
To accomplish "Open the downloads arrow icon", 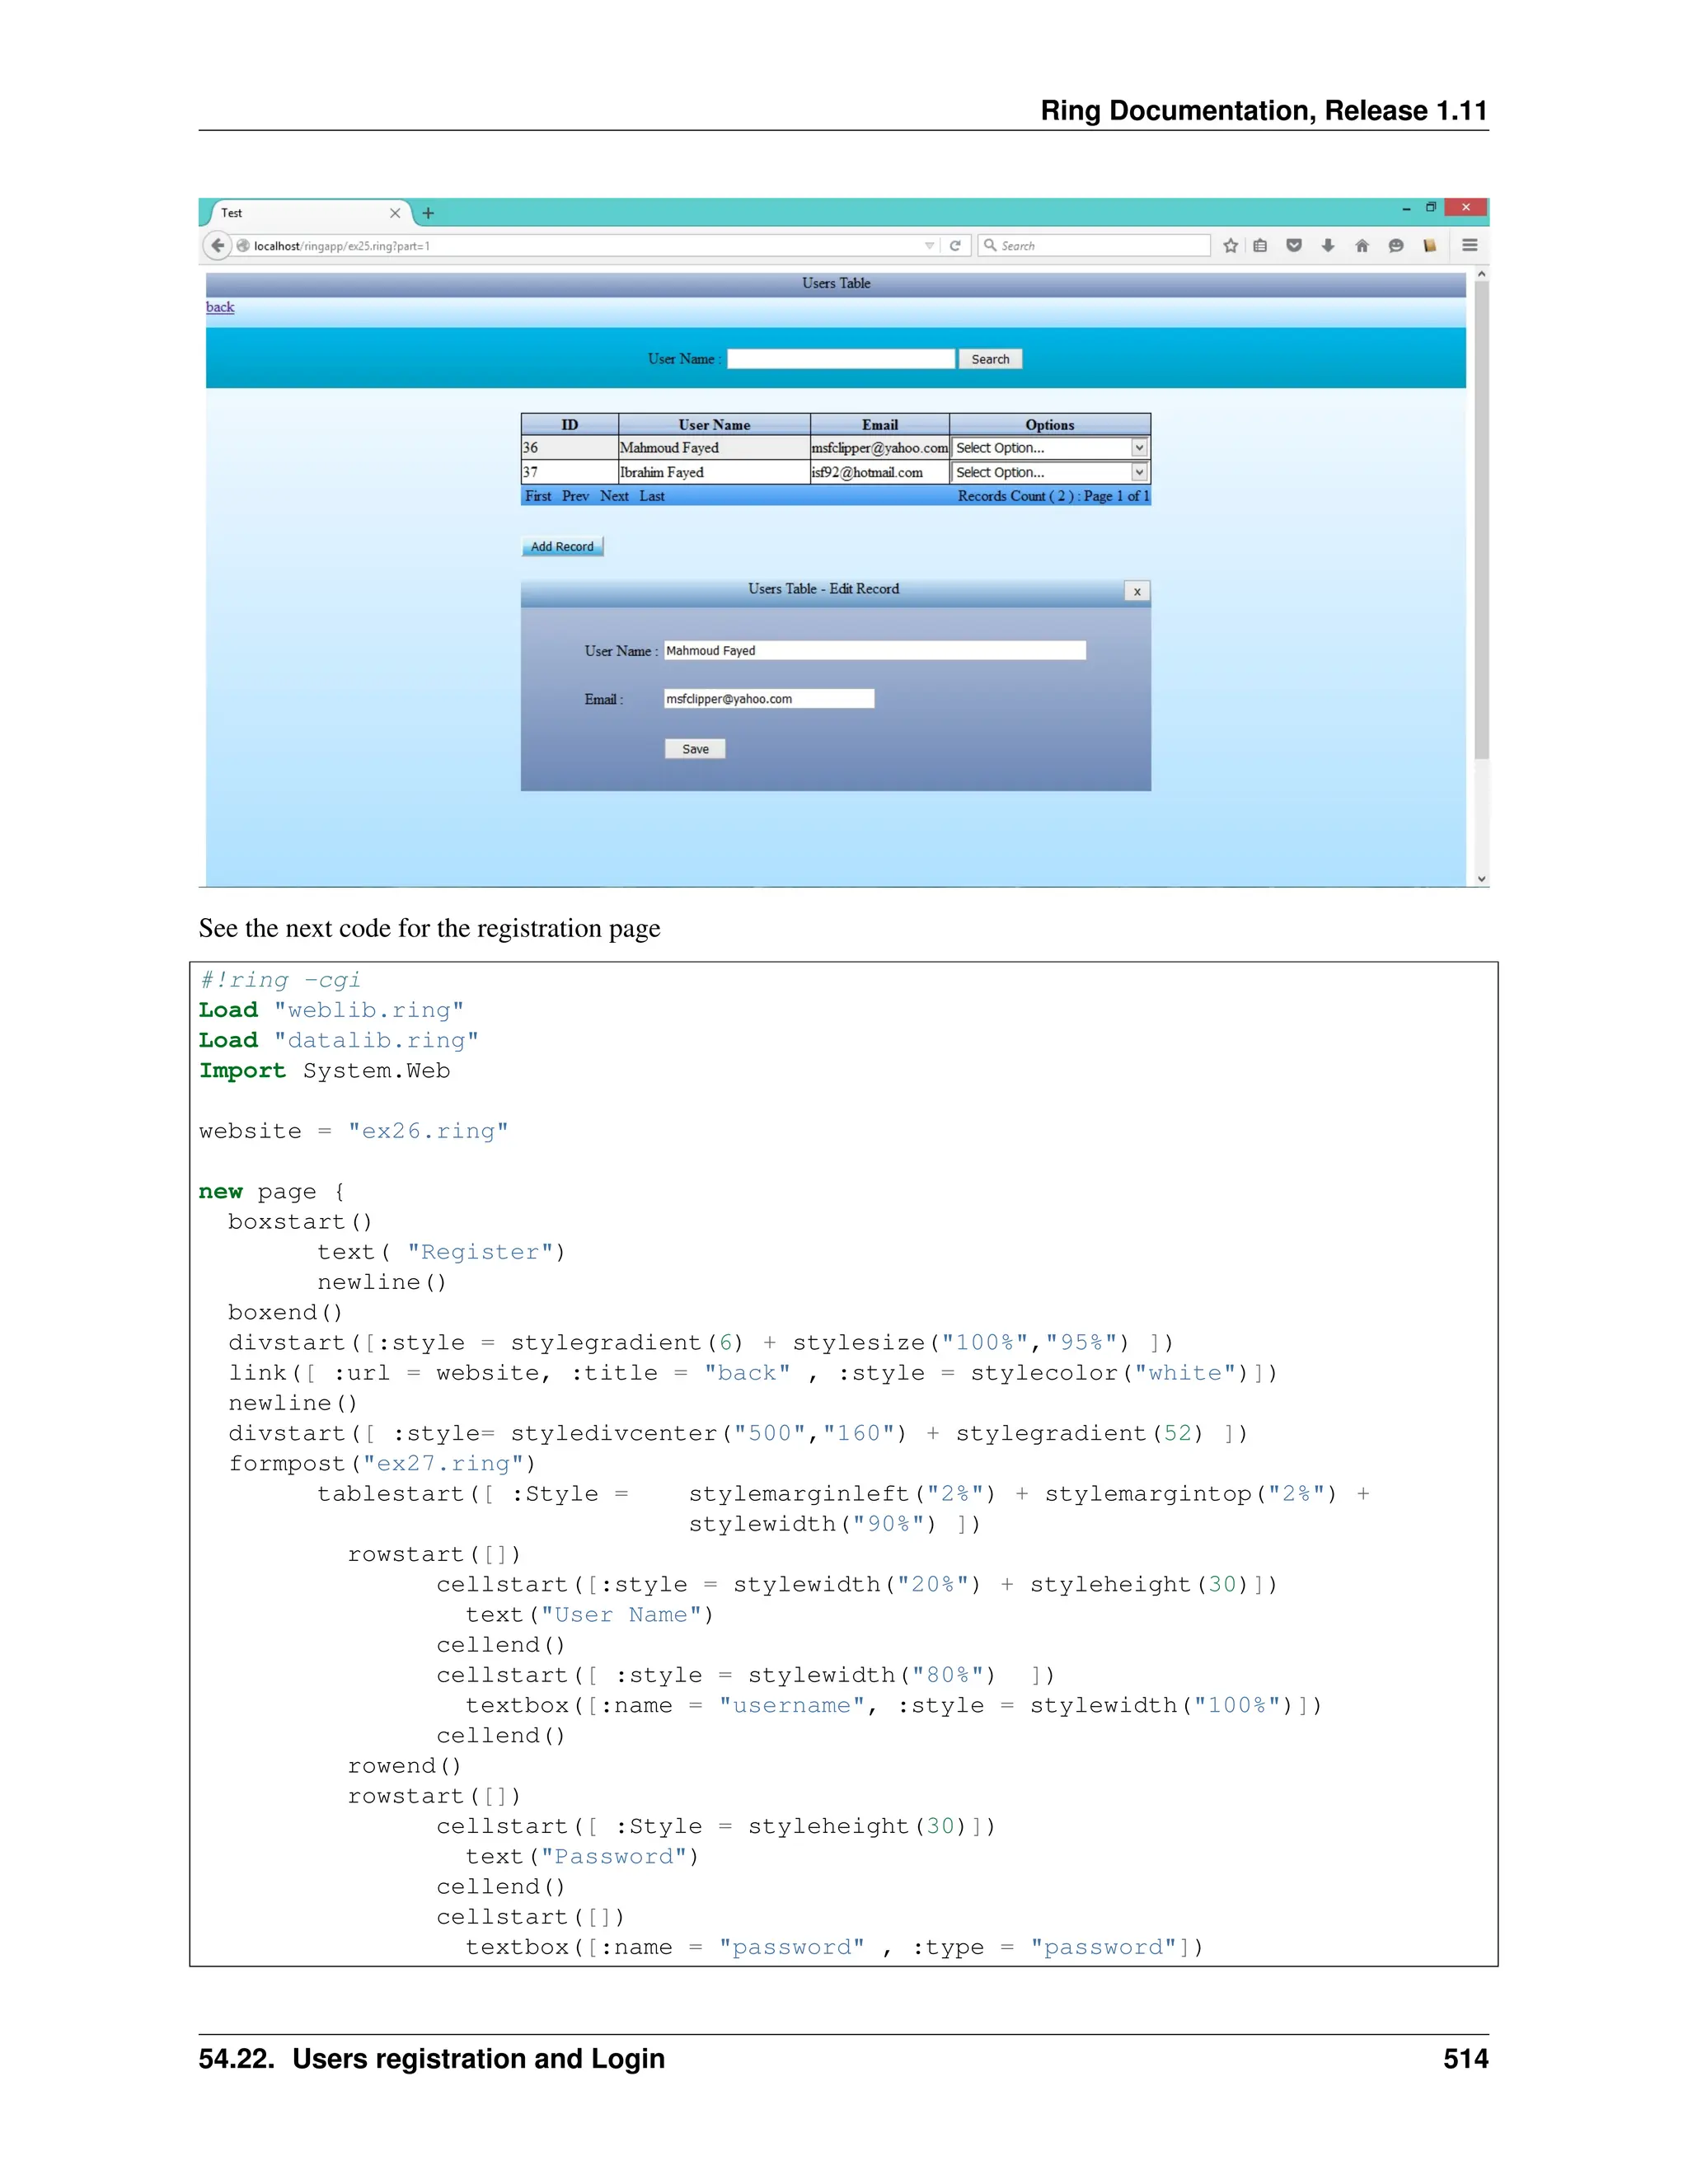I will pos(1328,245).
